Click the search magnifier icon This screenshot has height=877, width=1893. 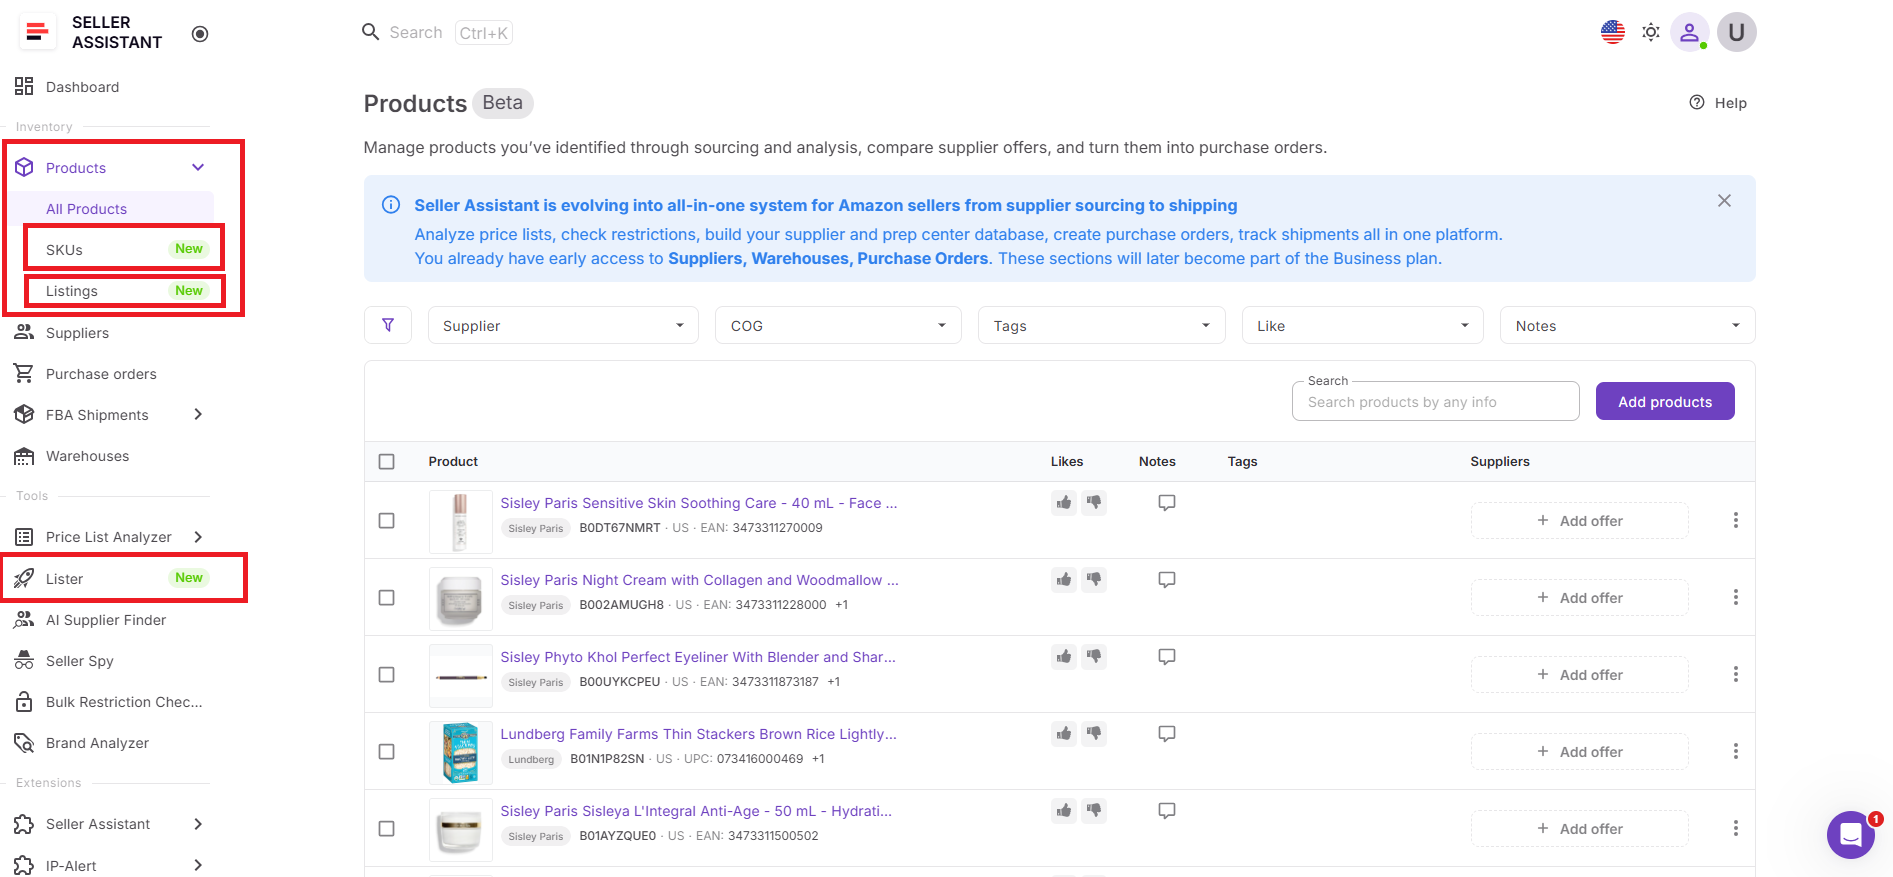coord(370,32)
